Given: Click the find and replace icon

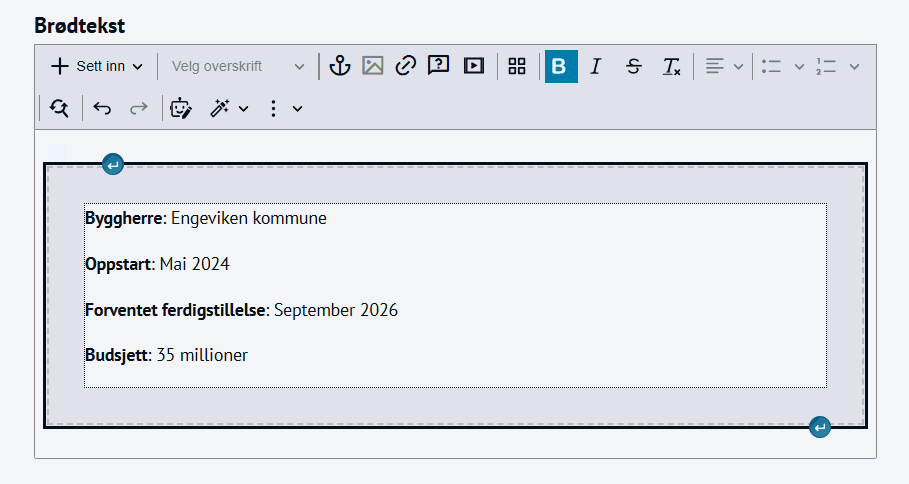Looking at the screenshot, I should (59, 109).
